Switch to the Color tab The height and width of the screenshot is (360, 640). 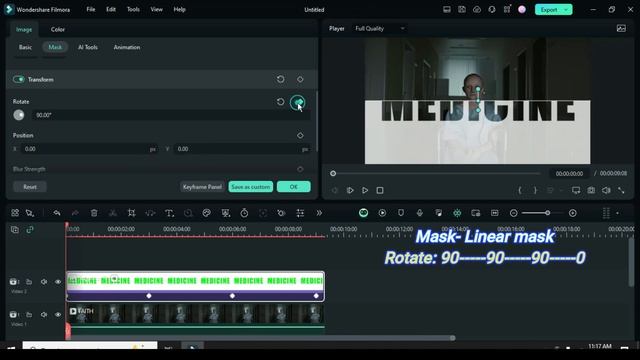pyautogui.click(x=58, y=29)
